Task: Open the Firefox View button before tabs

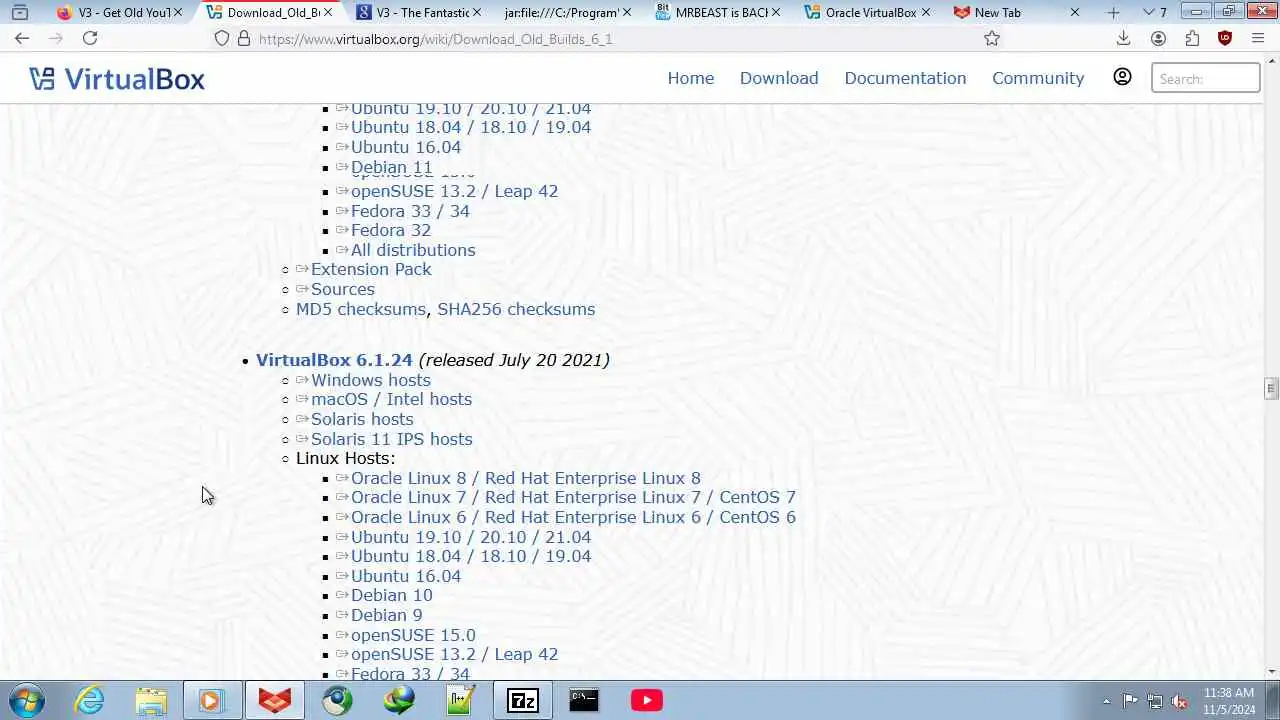Action: click(x=19, y=13)
